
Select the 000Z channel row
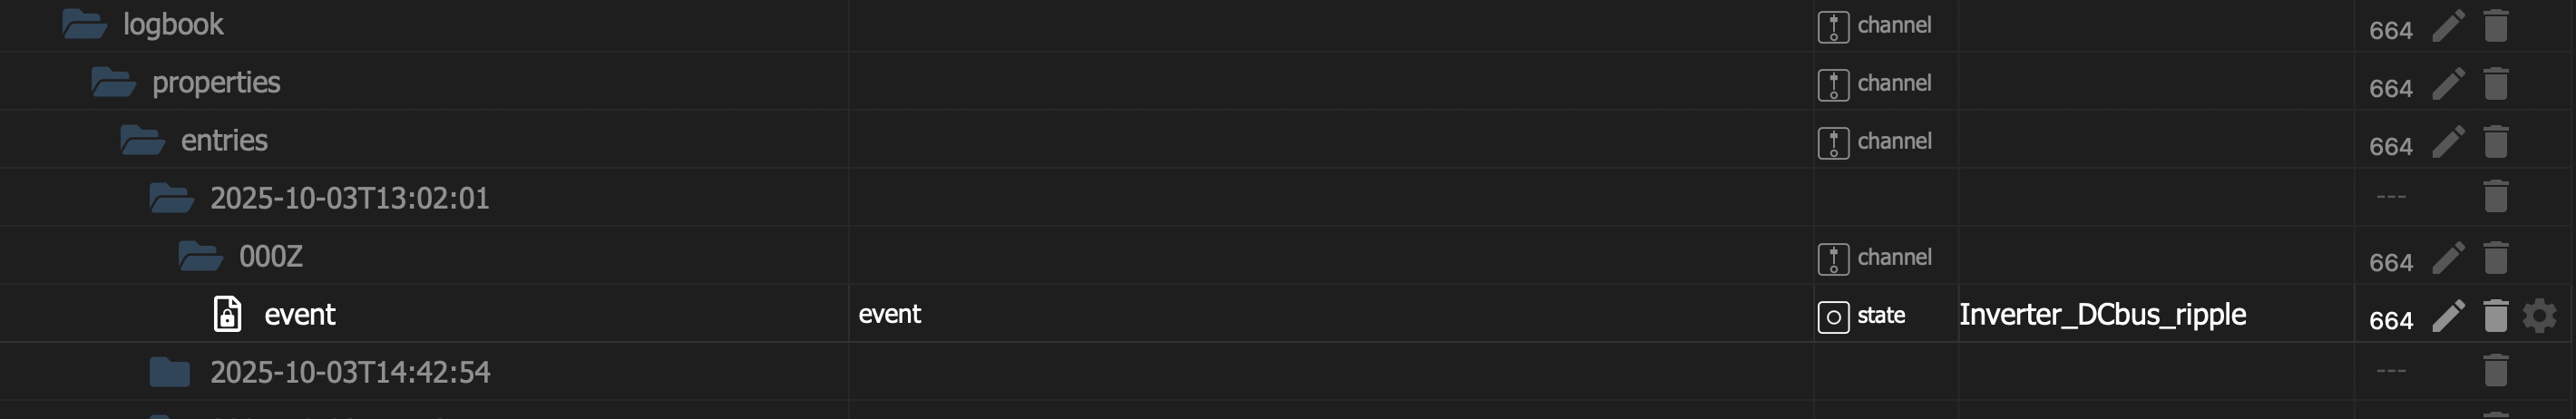(x=270, y=257)
